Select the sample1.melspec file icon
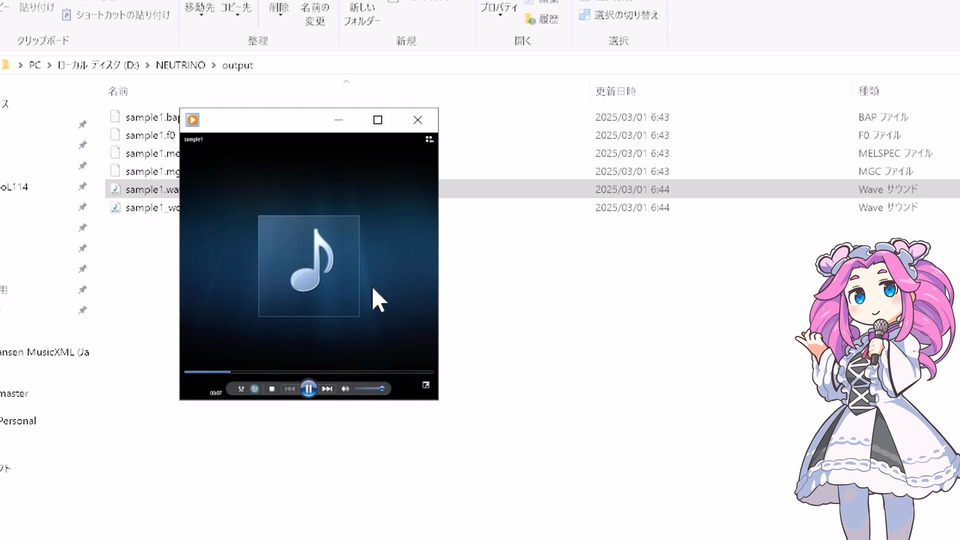 pos(115,152)
